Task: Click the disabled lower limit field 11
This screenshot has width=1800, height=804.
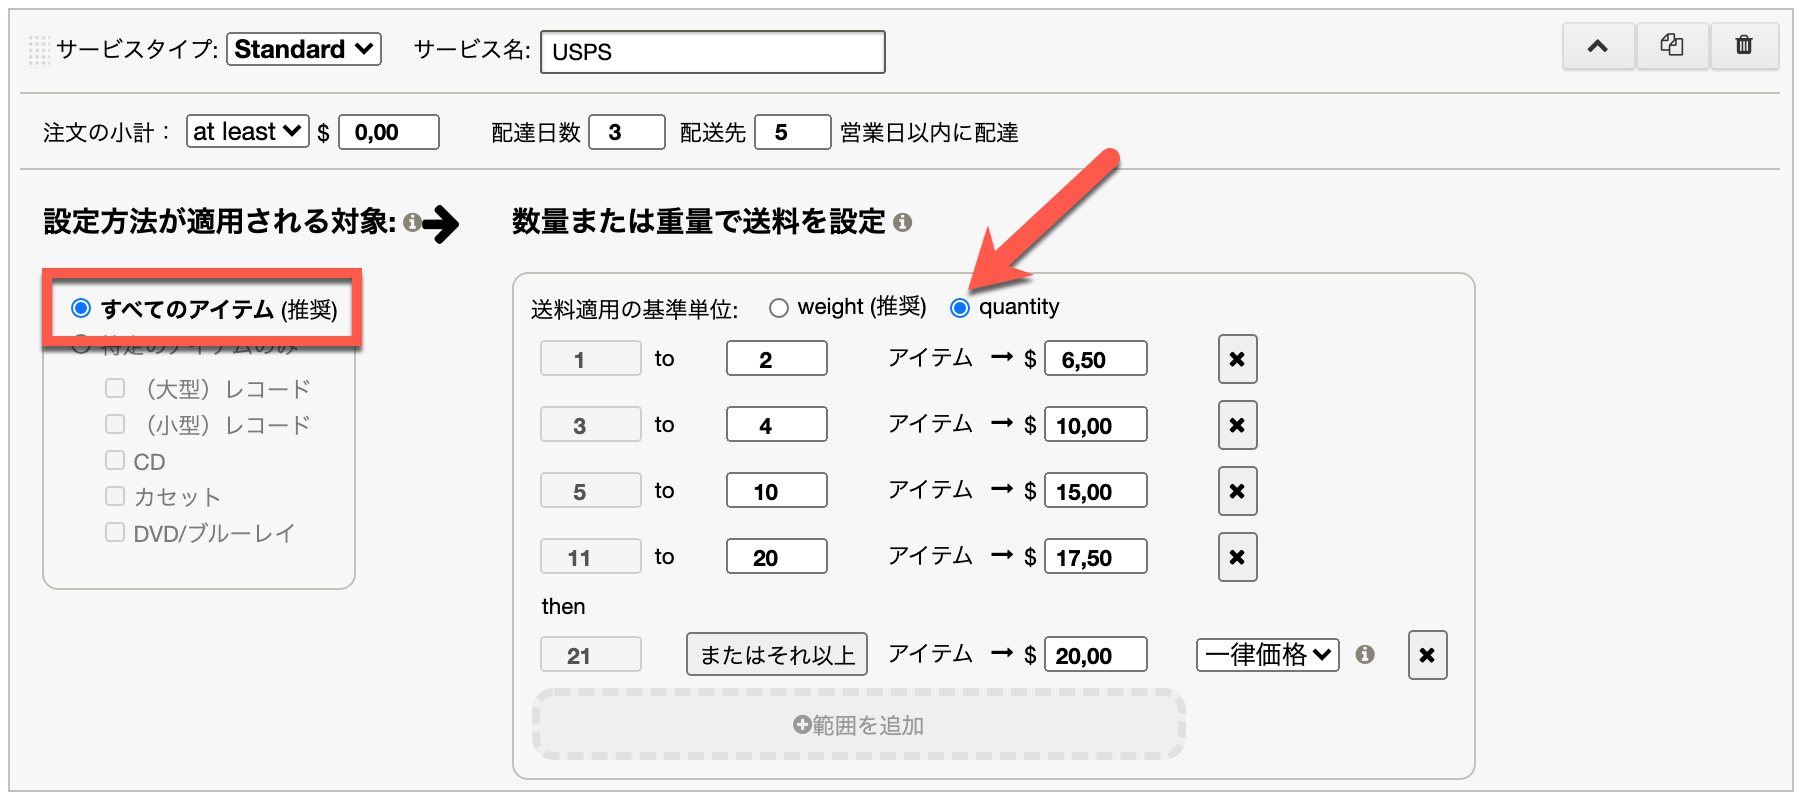Action: (591, 556)
